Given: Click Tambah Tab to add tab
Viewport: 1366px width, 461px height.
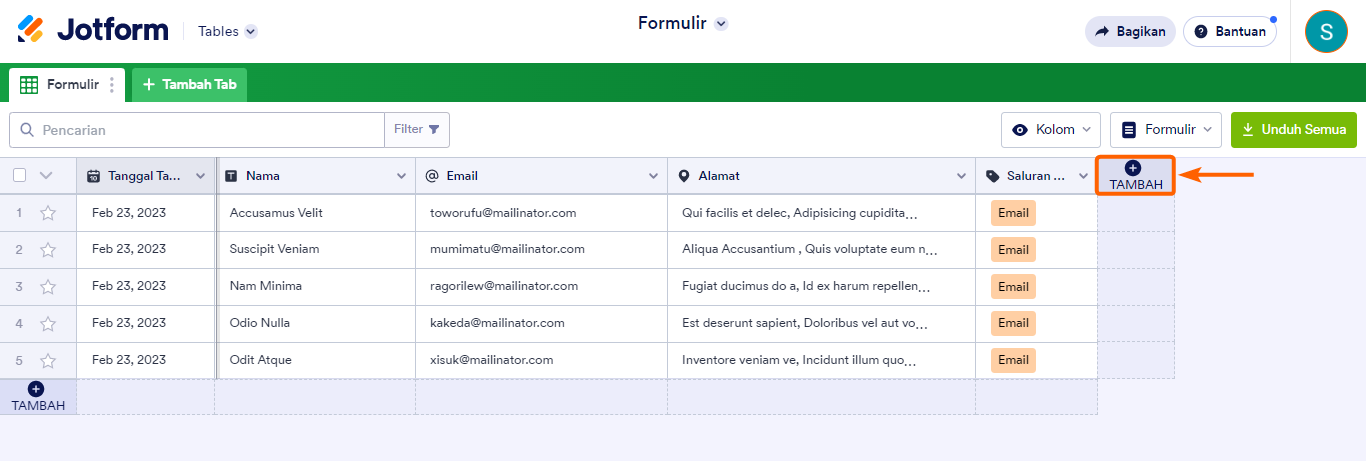Looking at the screenshot, I should [189, 85].
